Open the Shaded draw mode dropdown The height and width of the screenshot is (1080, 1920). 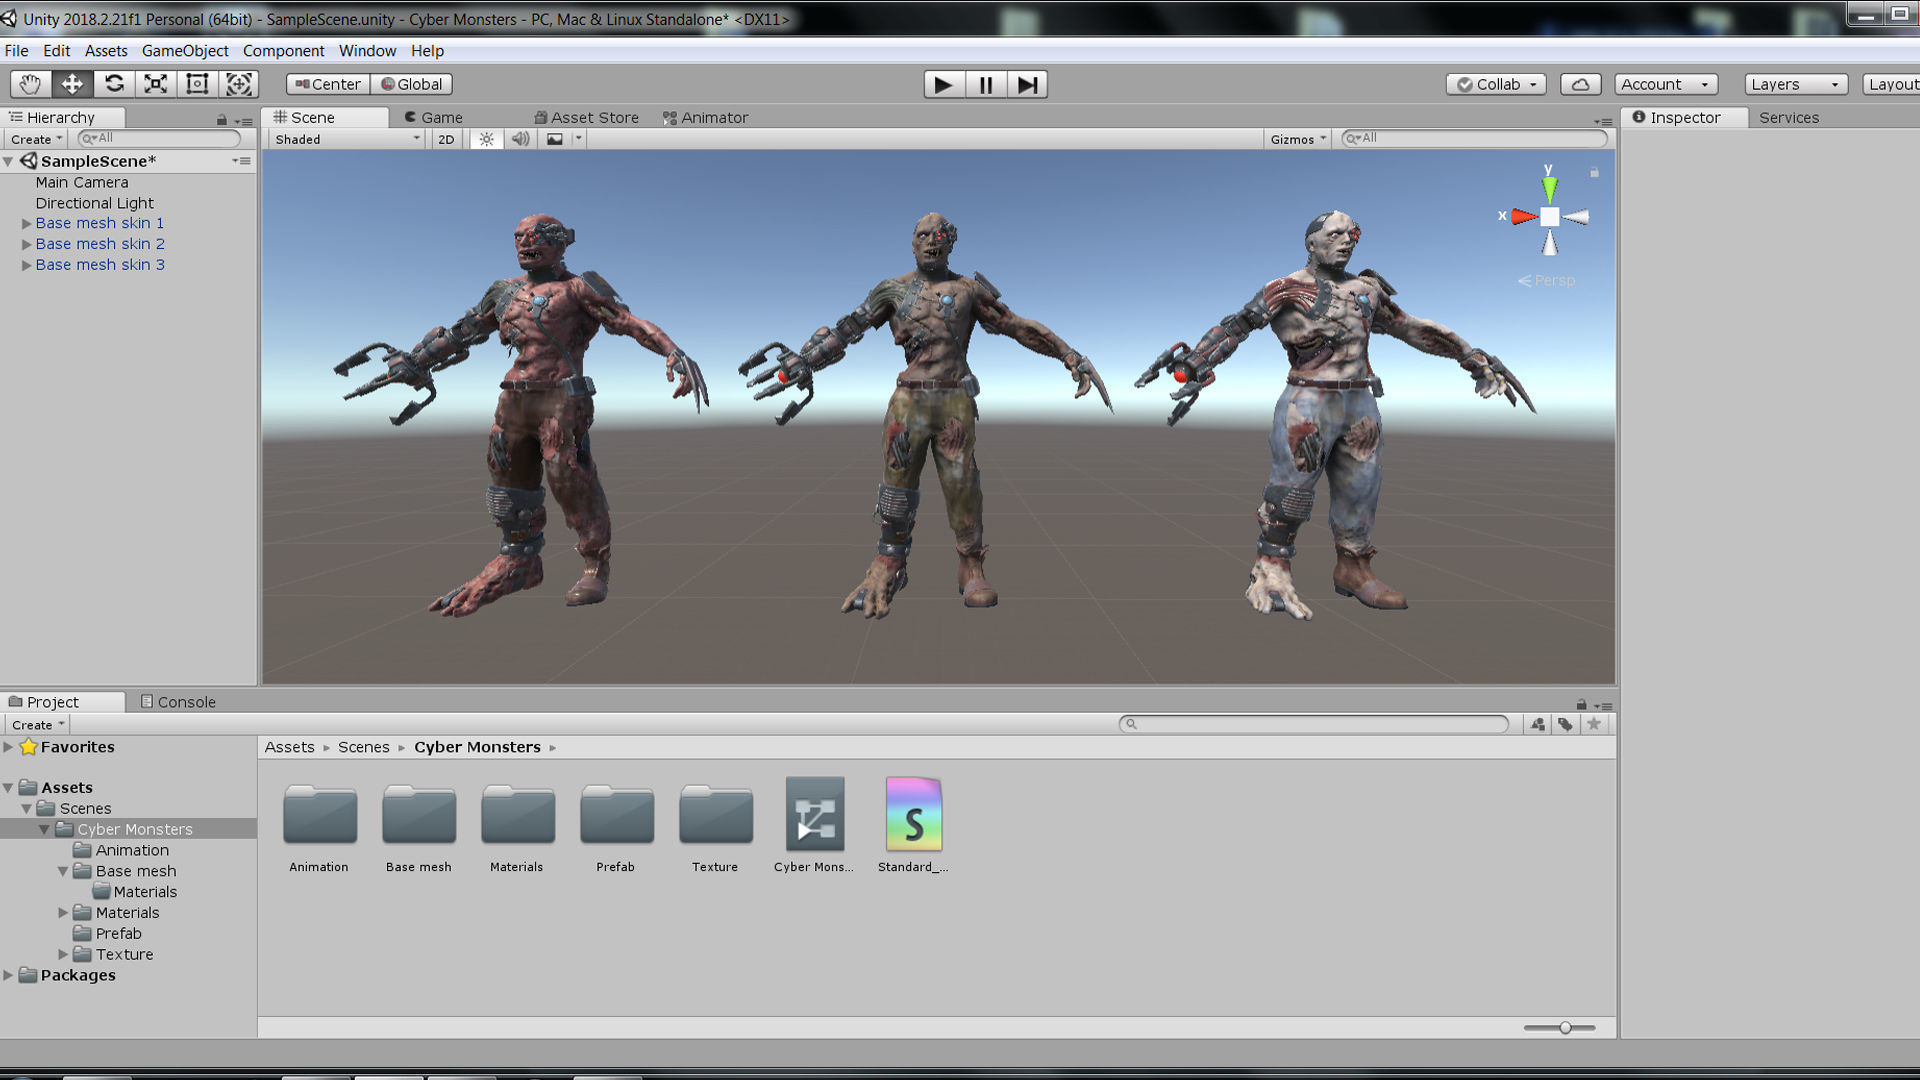[347, 139]
